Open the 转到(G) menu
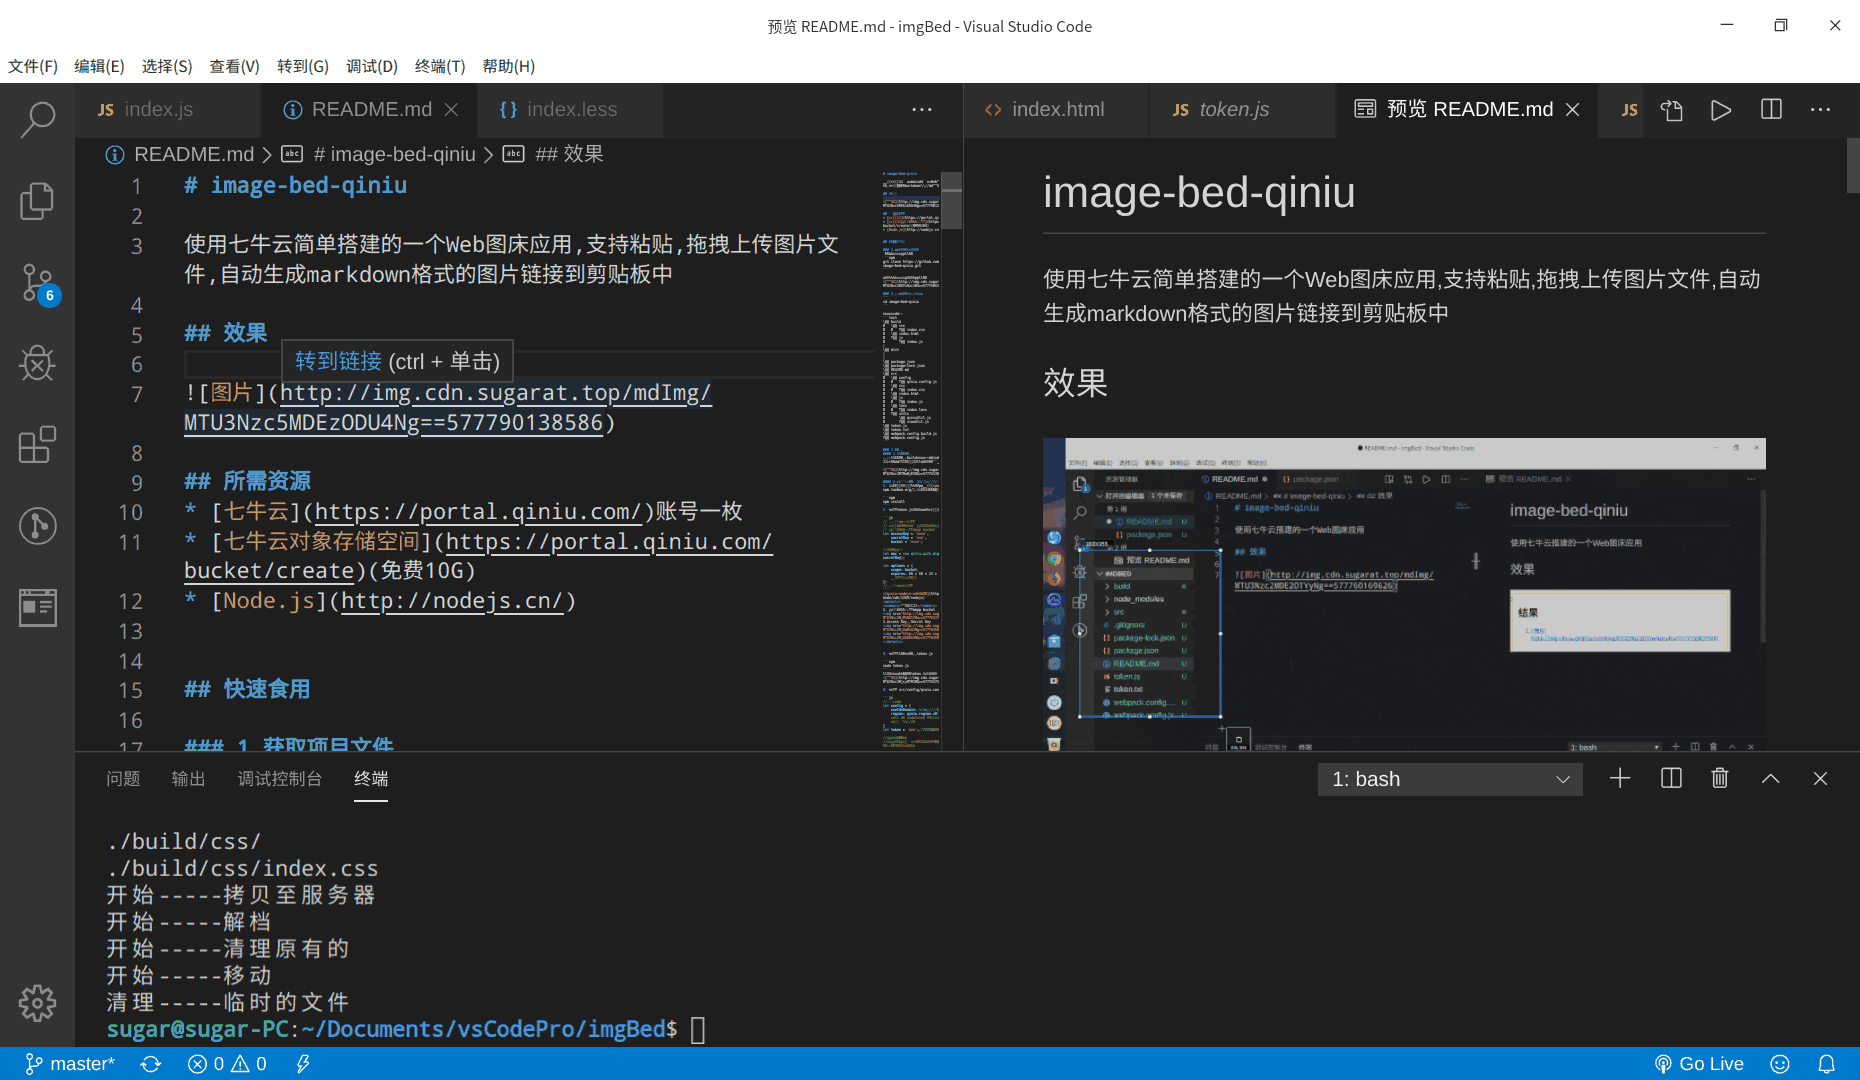Screen dimensions: 1860x1080 pyautogui.click(x=303, y=66)
